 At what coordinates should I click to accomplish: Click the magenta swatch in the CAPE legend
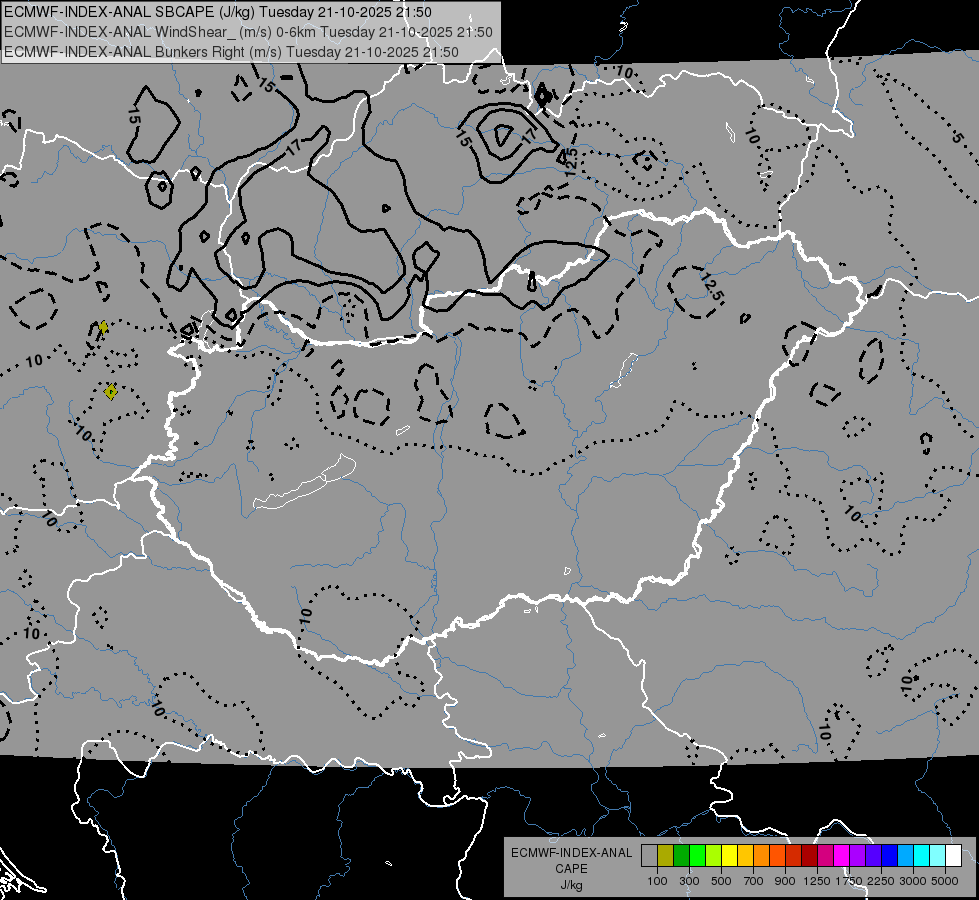pyautogui.click(x=842, y=856)
